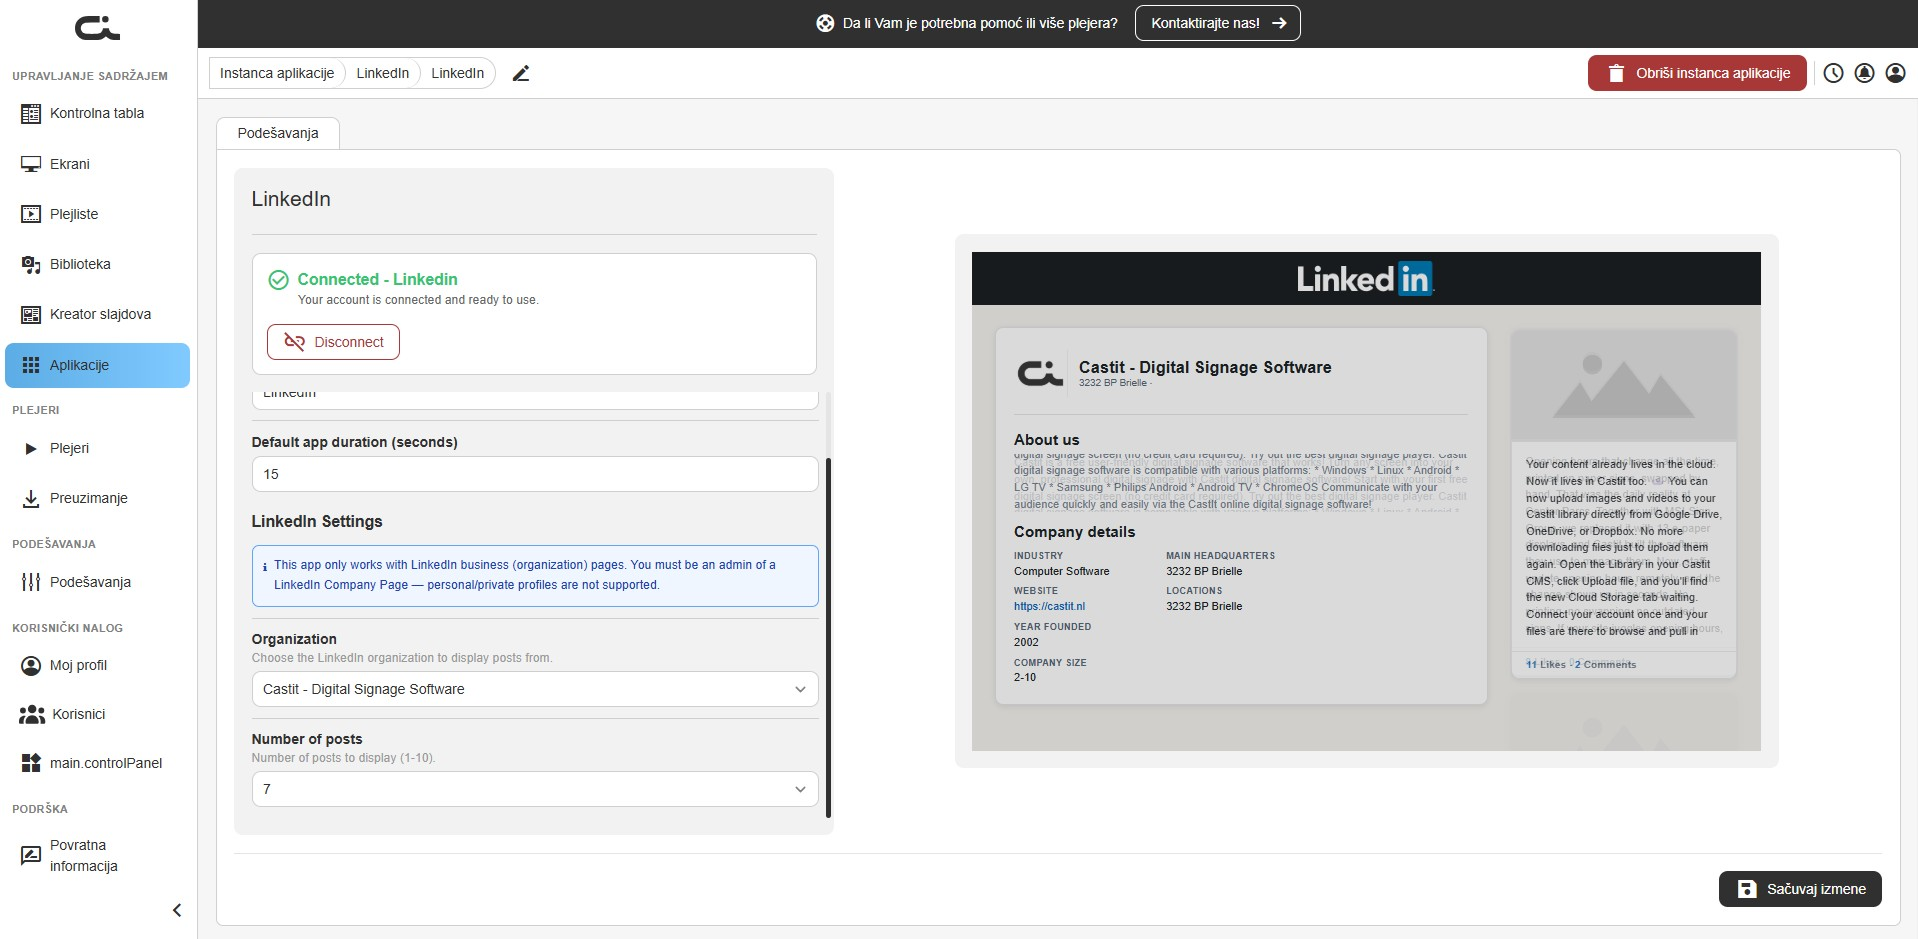Click the Default app duration input field
The width and height of the screenshot is (1918, 939).
[x=535, y=474]
